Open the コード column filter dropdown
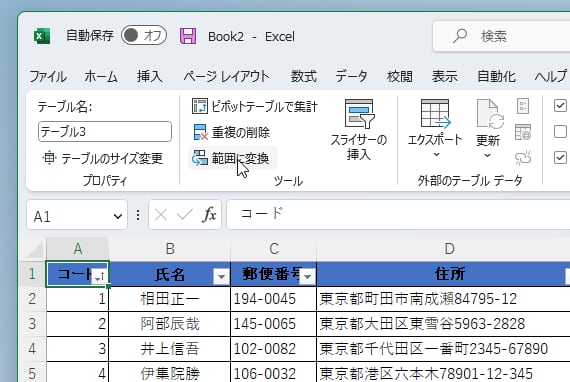Image resolution: width=570 pixels, height=382 pixels. point(99,277)
